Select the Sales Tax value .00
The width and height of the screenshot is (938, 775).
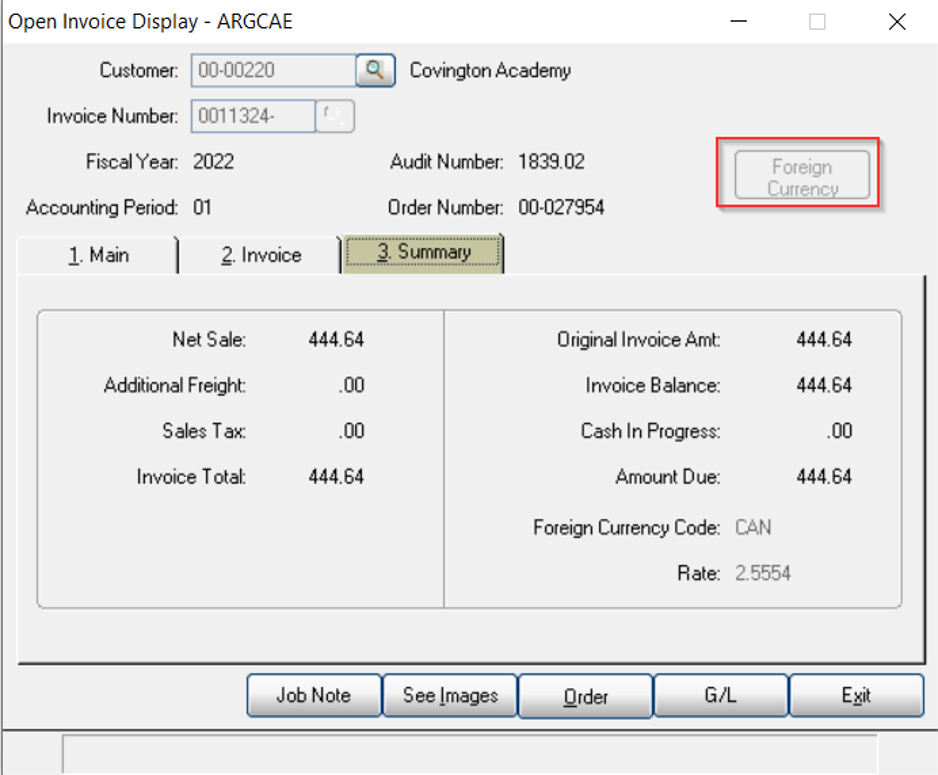tap(351, 431)
